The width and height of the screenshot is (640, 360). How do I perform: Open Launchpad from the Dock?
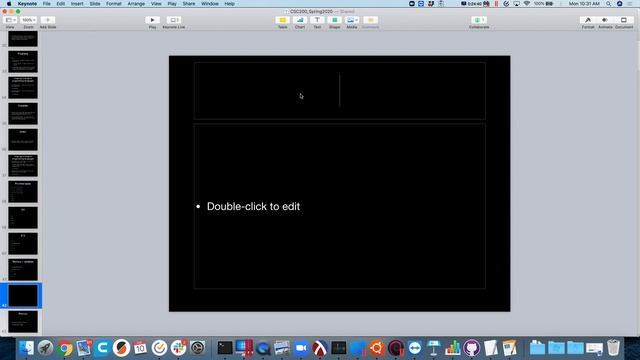coord(45,348)
